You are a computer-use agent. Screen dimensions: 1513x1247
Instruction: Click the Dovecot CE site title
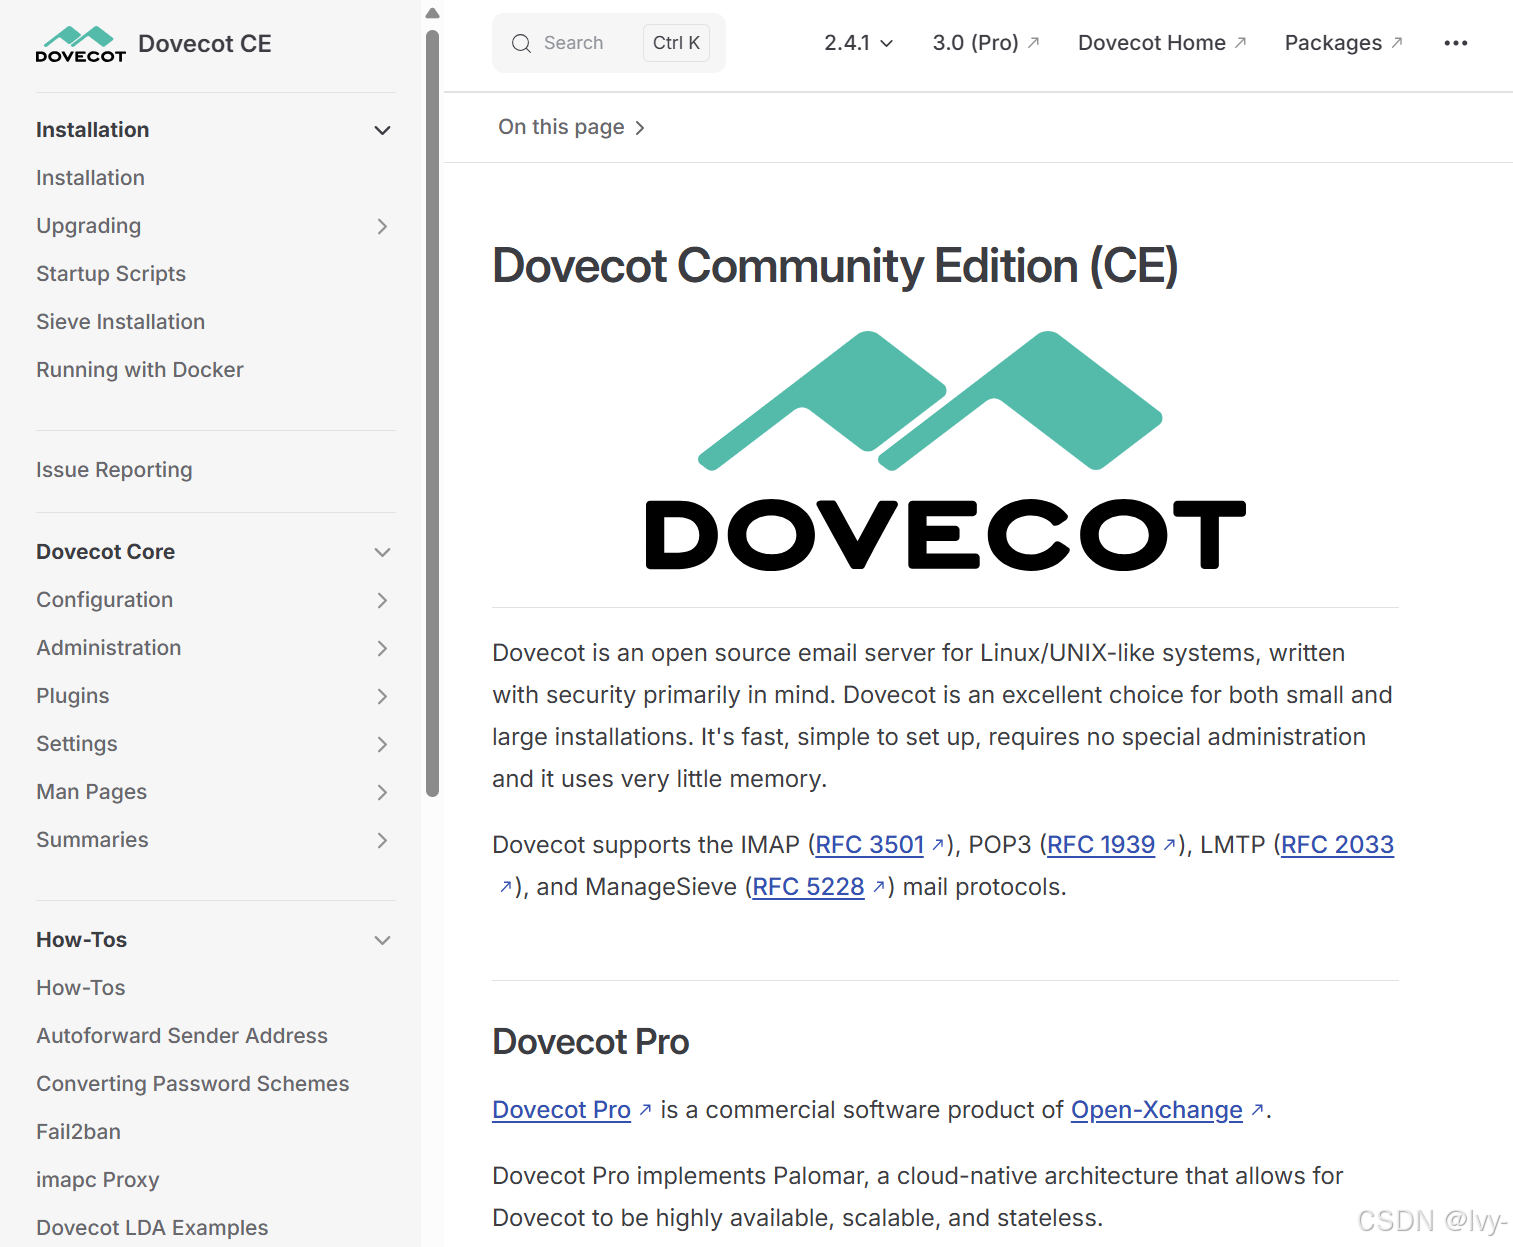point(205,44)
